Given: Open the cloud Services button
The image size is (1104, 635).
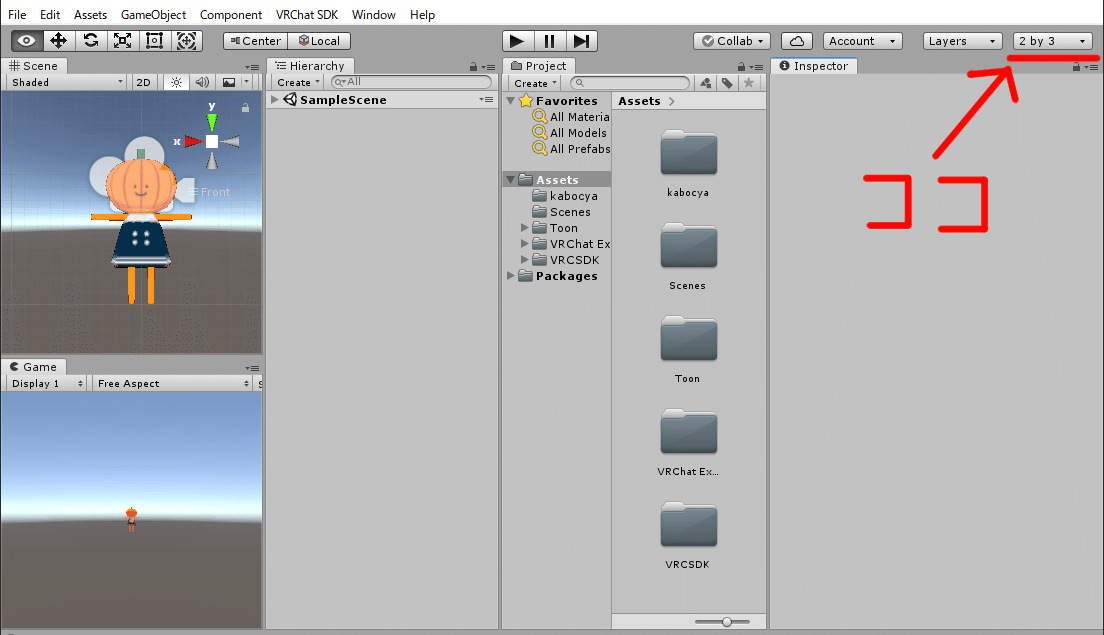Looking at the screenshot, I should pyautogui.click(x=796, y=41).
